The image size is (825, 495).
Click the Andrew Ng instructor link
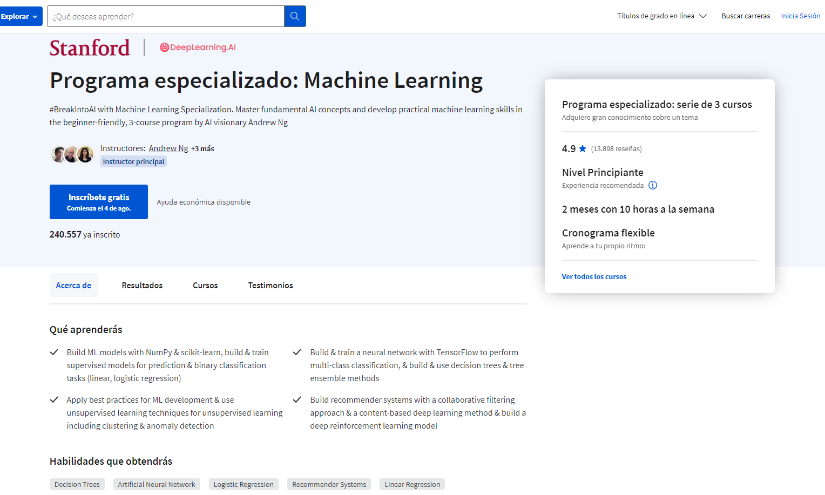(x=167, y=148)
